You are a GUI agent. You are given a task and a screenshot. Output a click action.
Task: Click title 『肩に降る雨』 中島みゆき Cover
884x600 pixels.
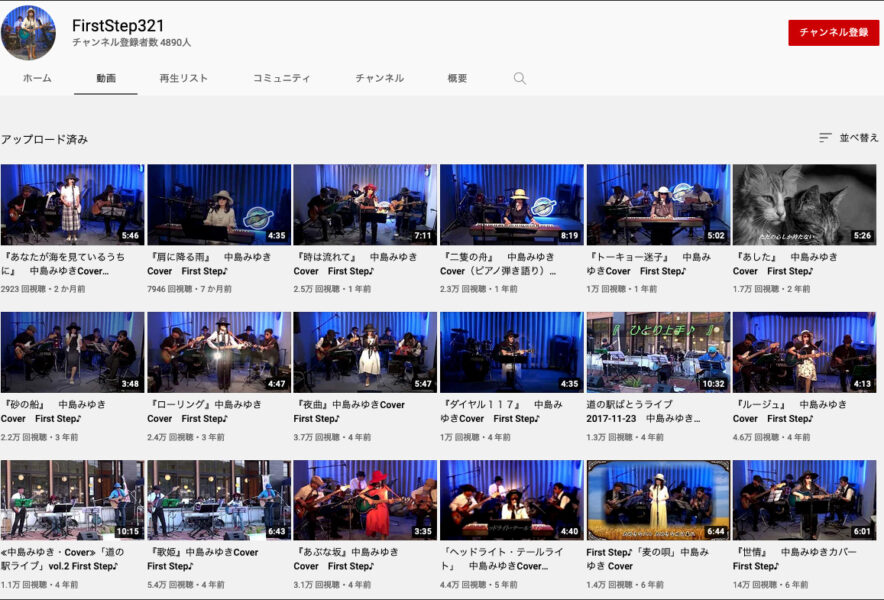pos(209,263)
